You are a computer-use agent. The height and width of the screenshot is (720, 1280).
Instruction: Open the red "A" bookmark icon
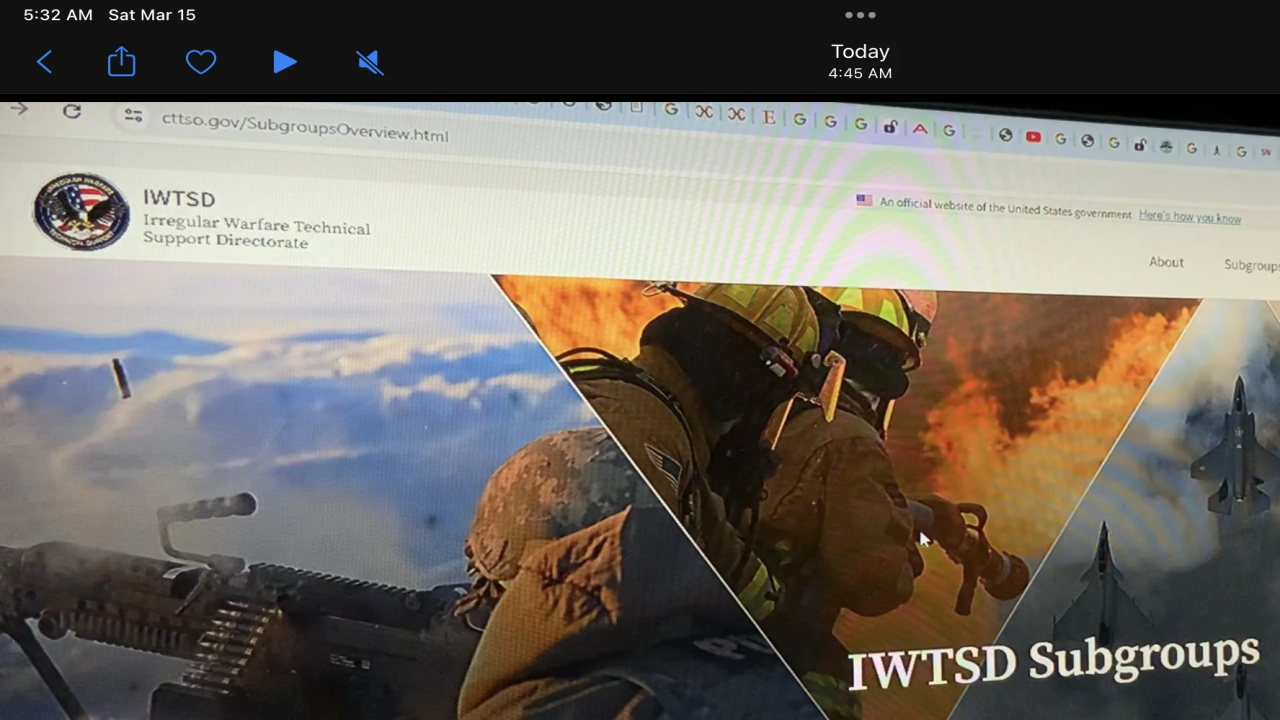pos(919,128)
